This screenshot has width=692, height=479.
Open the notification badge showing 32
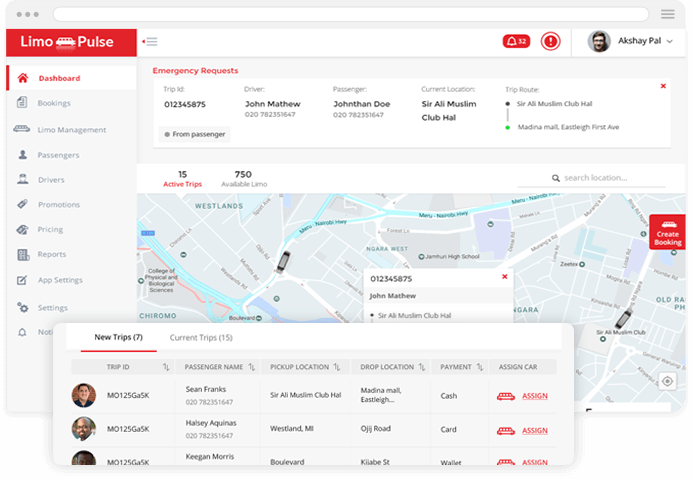tap(516, 41)
